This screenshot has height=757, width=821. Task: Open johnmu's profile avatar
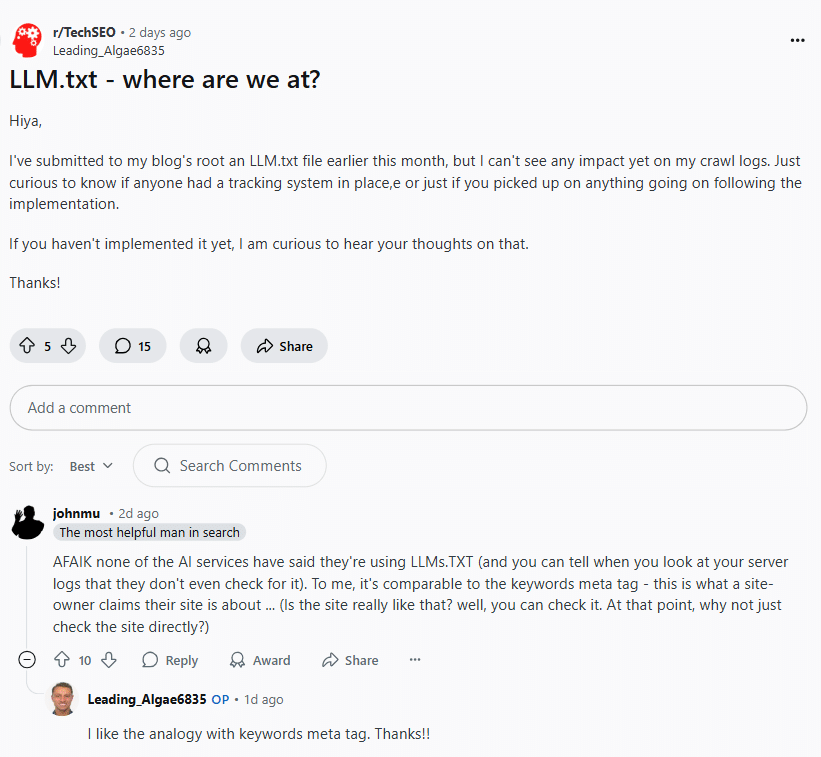27,522
